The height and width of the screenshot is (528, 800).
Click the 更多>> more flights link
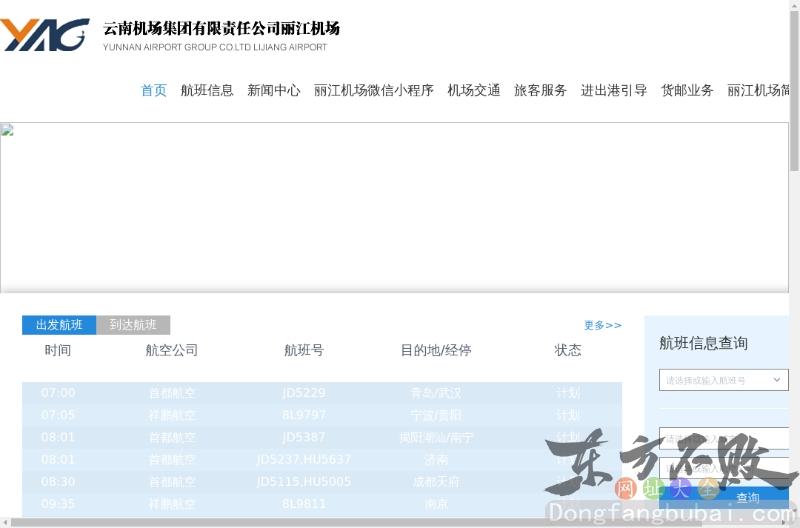pyautogui.click(x=603, y=325)
